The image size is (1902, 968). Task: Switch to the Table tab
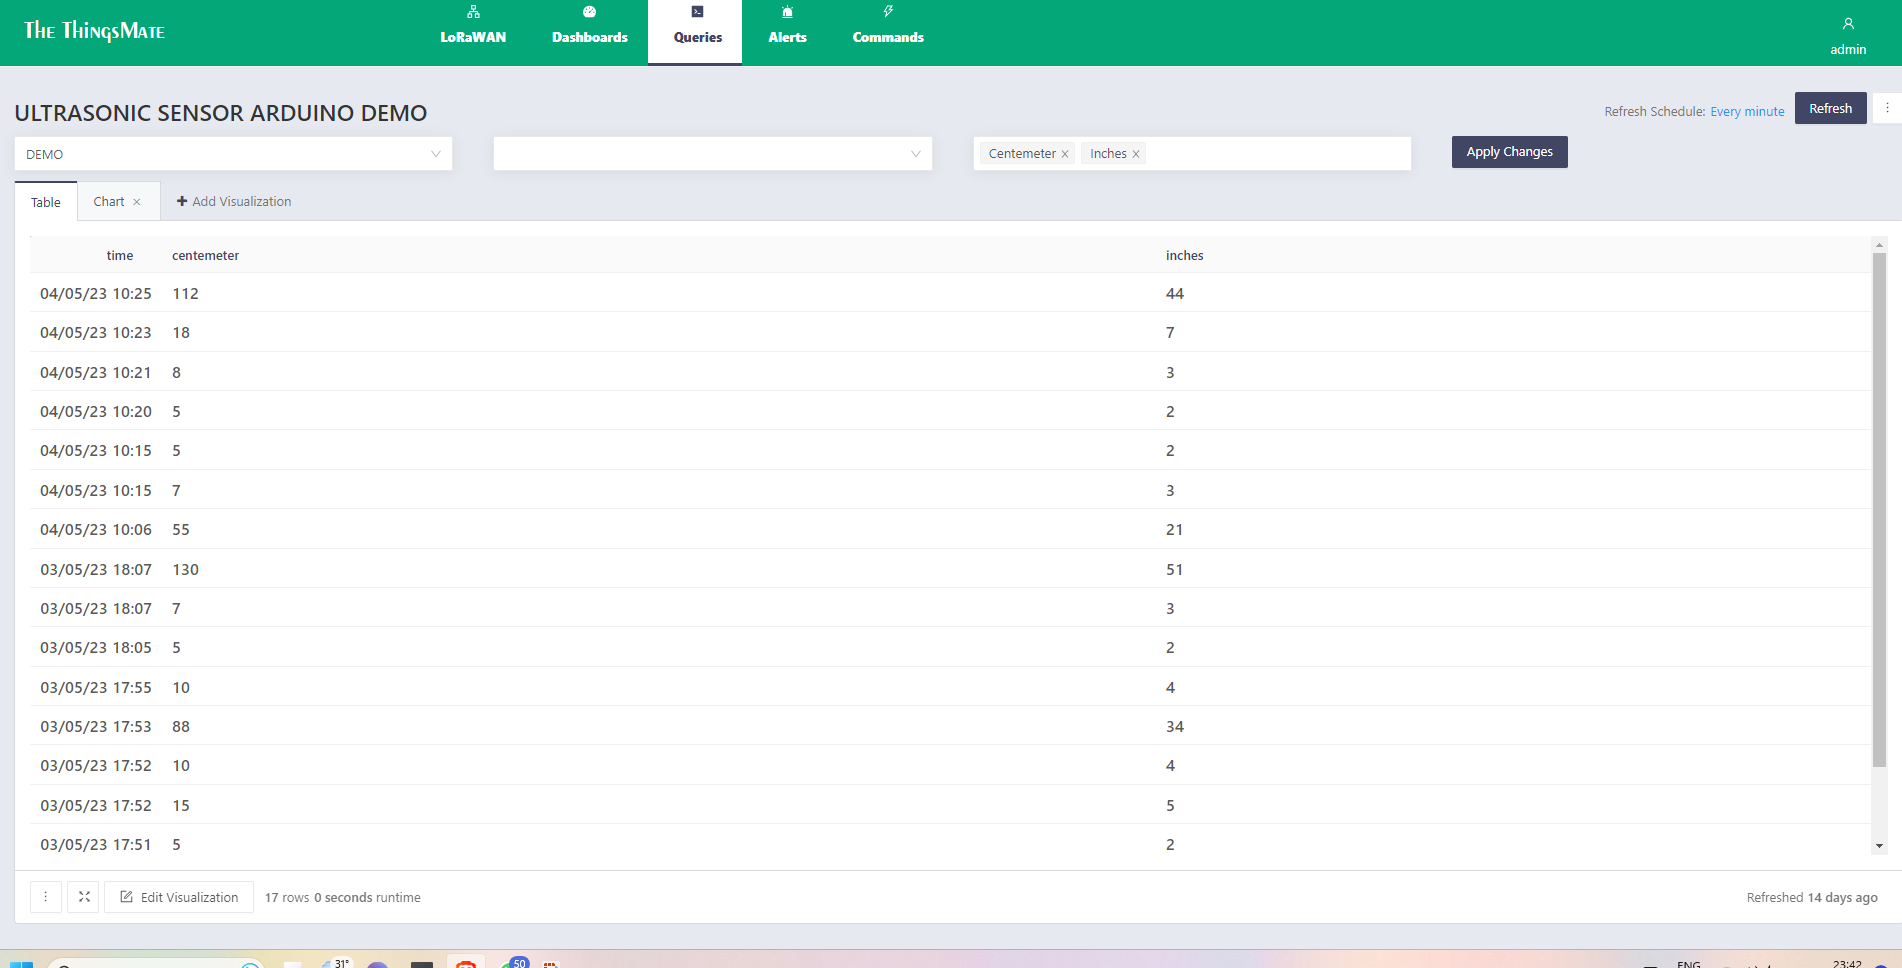pyautogui.click(x=45, y=202)
